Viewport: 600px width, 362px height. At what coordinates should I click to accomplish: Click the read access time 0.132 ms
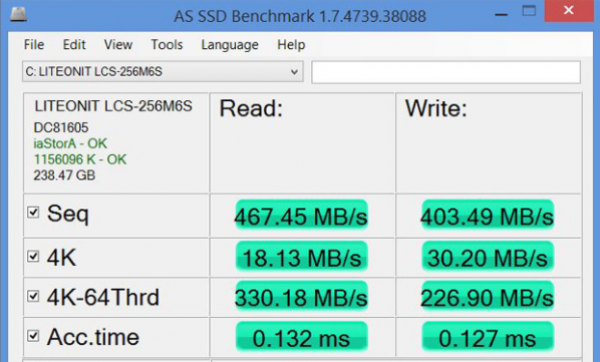pos(301,337)
